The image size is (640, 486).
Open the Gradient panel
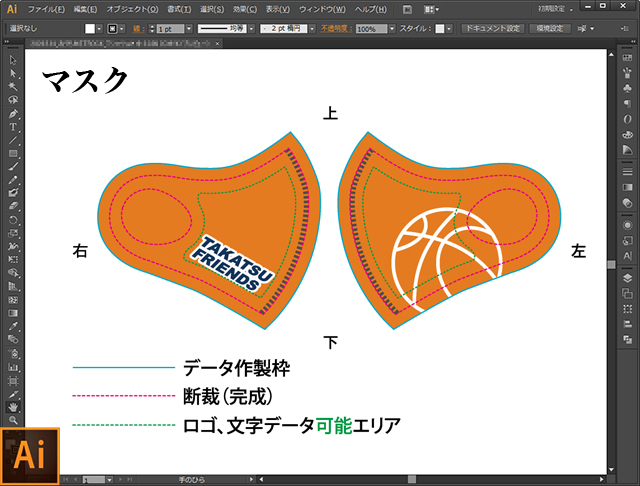tap(627, 187)
